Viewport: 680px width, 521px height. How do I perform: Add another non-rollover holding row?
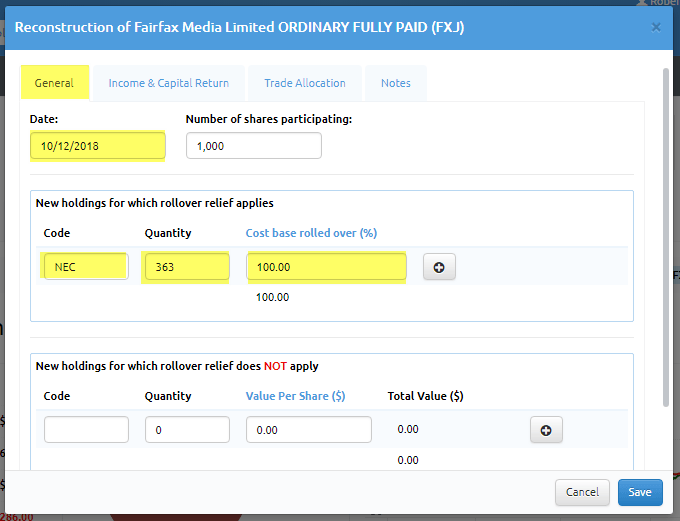[x=546, y=430]
